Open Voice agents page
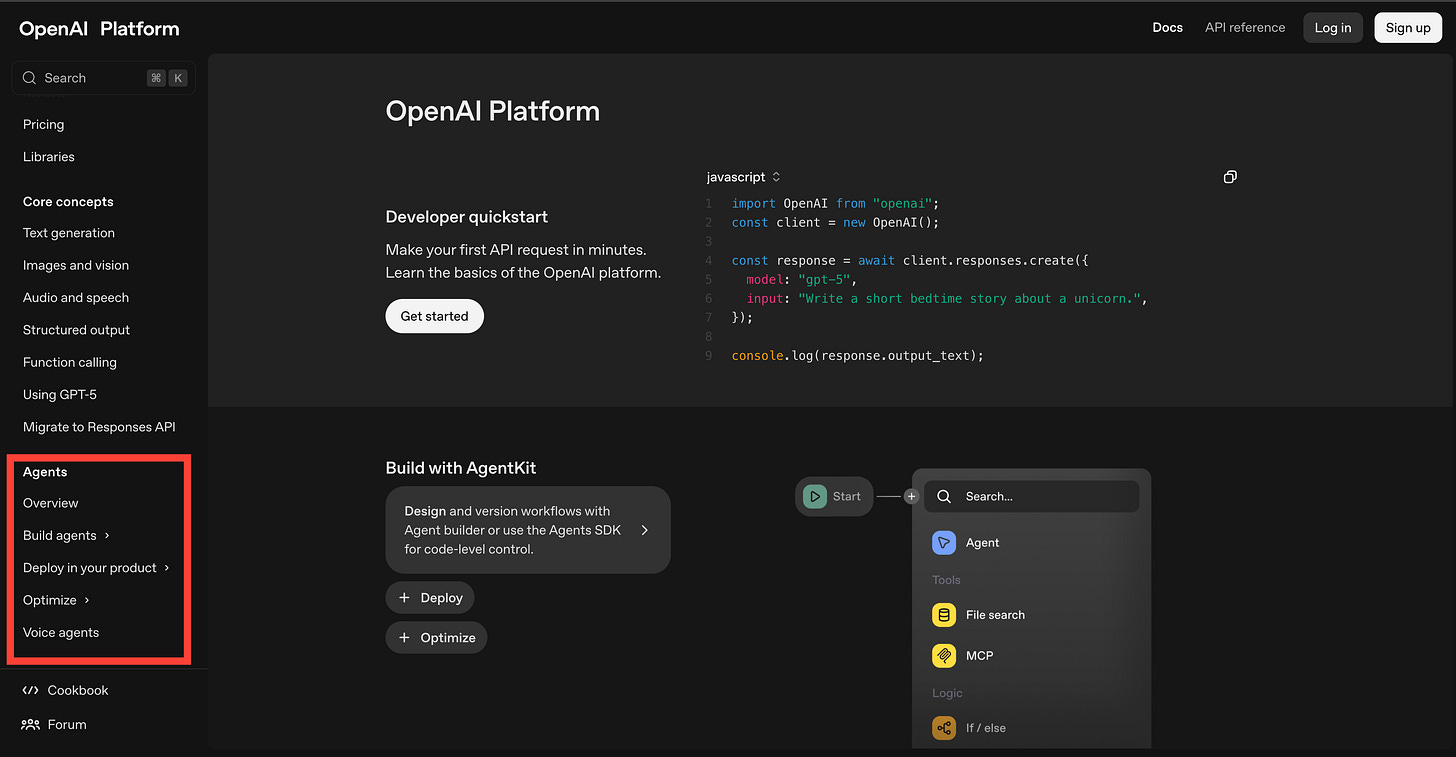Screen dimensions: 1456x757 pos(61,632)
